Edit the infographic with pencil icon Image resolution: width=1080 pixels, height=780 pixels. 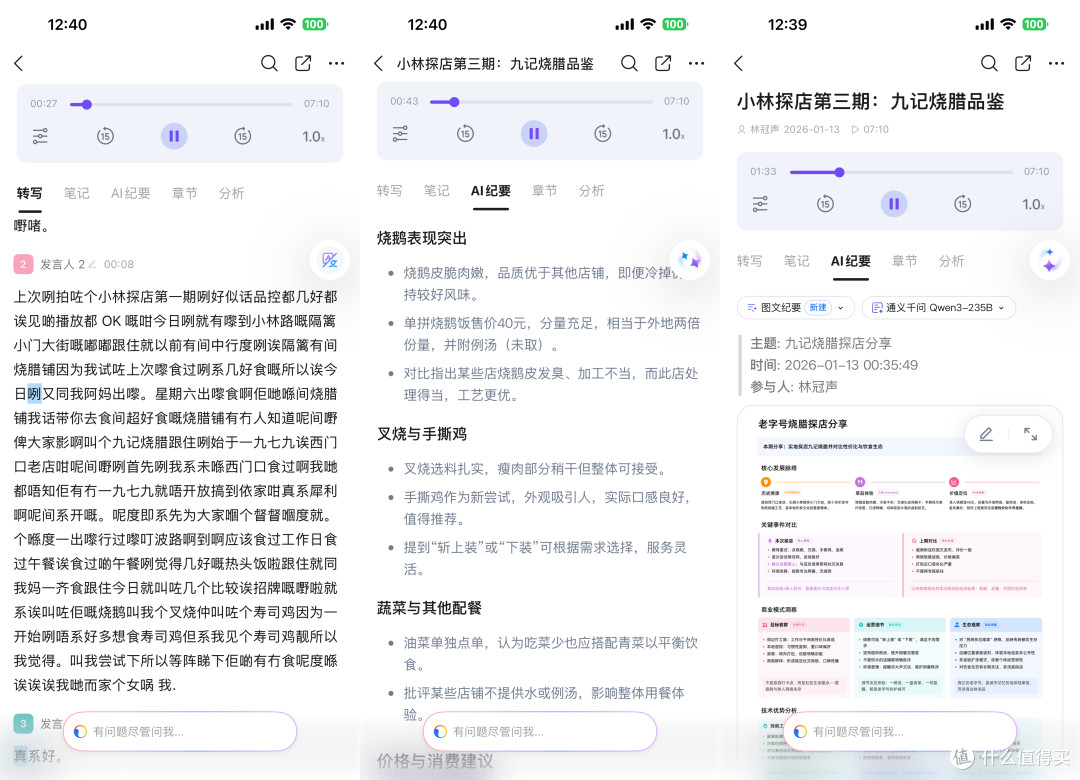pyautogui.click(x=986, y=434)
